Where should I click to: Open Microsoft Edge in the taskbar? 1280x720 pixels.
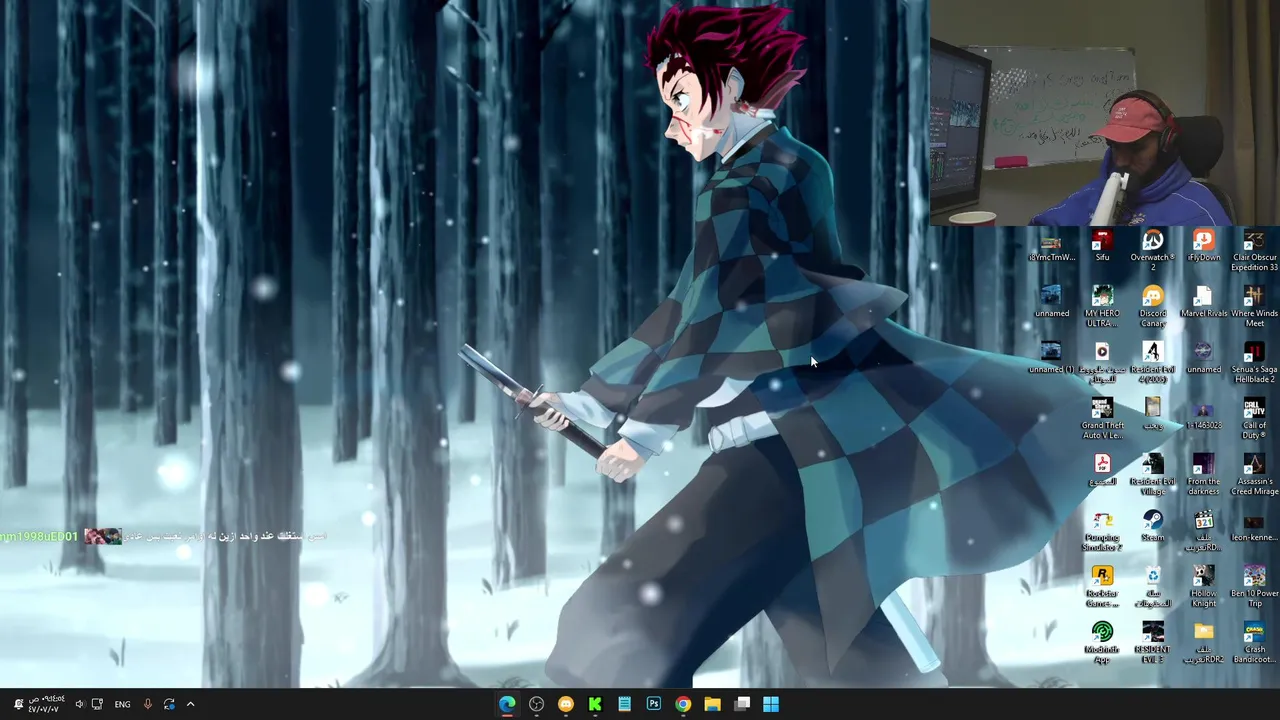pos(507,704)
